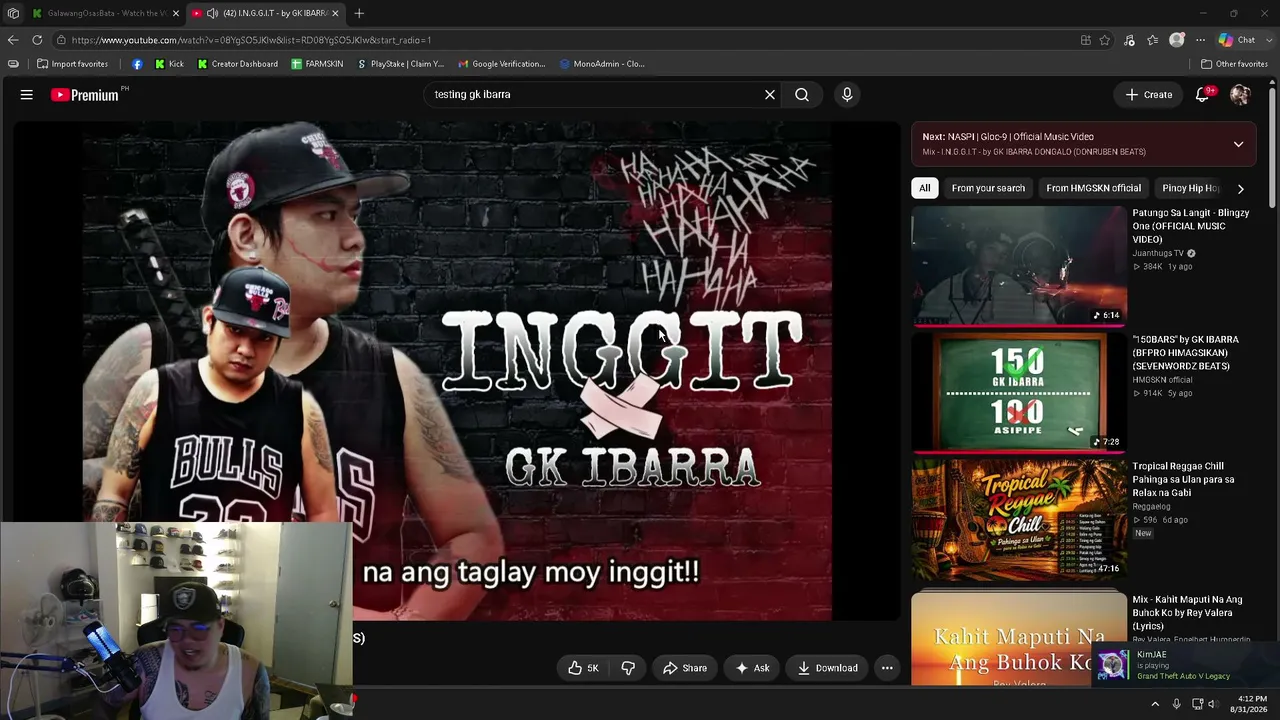Viewport: 1280px width, 720px height.
Task: Open PlayStake bookmark
Action: 400,64
